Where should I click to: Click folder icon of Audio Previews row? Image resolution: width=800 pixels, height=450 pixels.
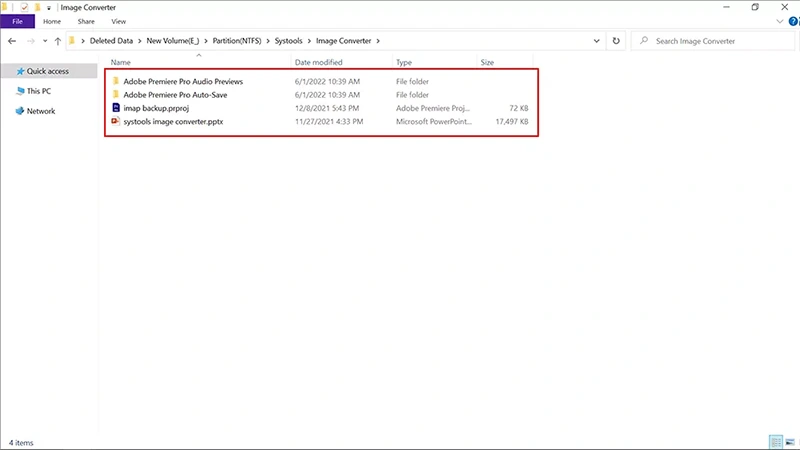[116, 81]
